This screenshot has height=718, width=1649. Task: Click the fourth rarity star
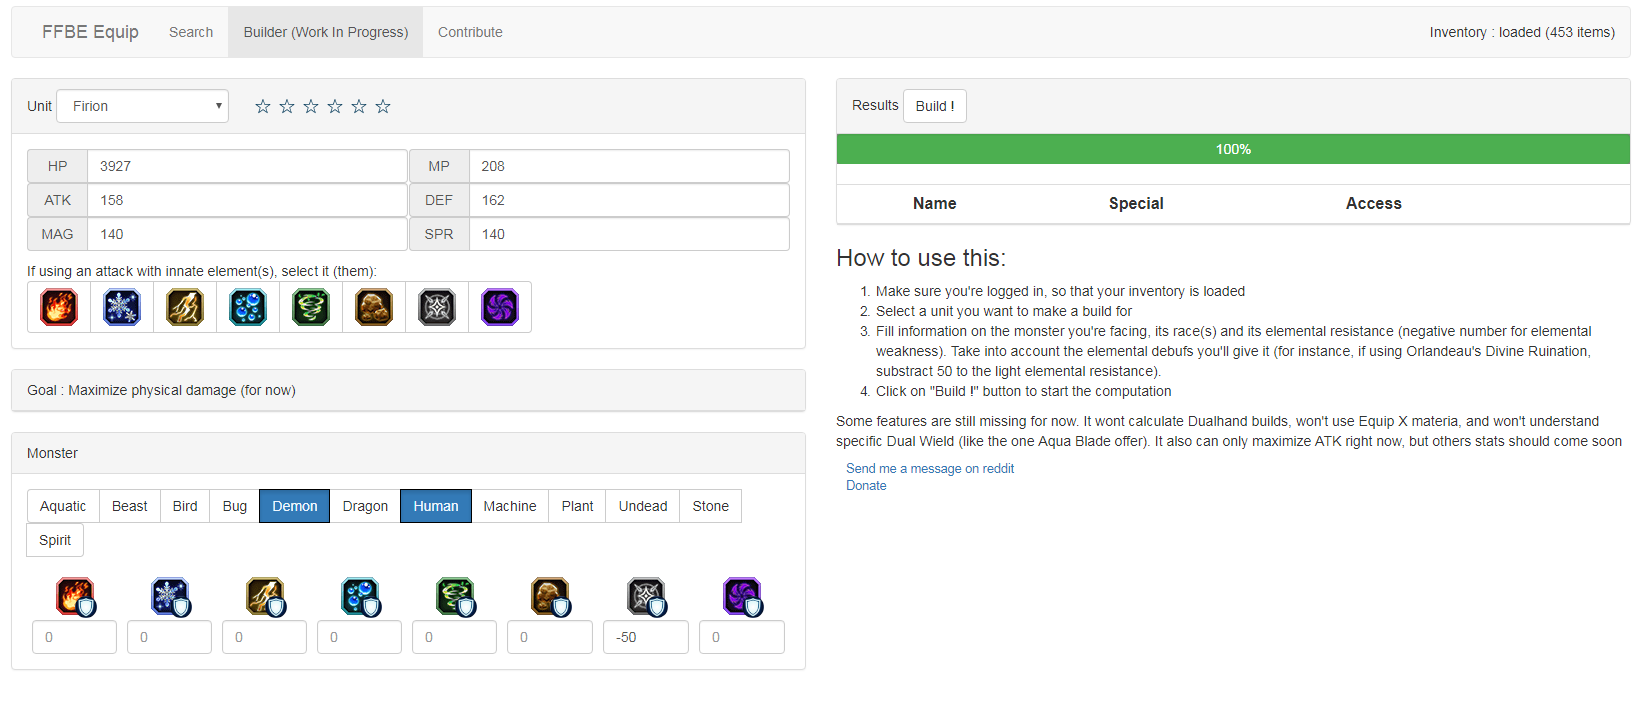(335, 106)
